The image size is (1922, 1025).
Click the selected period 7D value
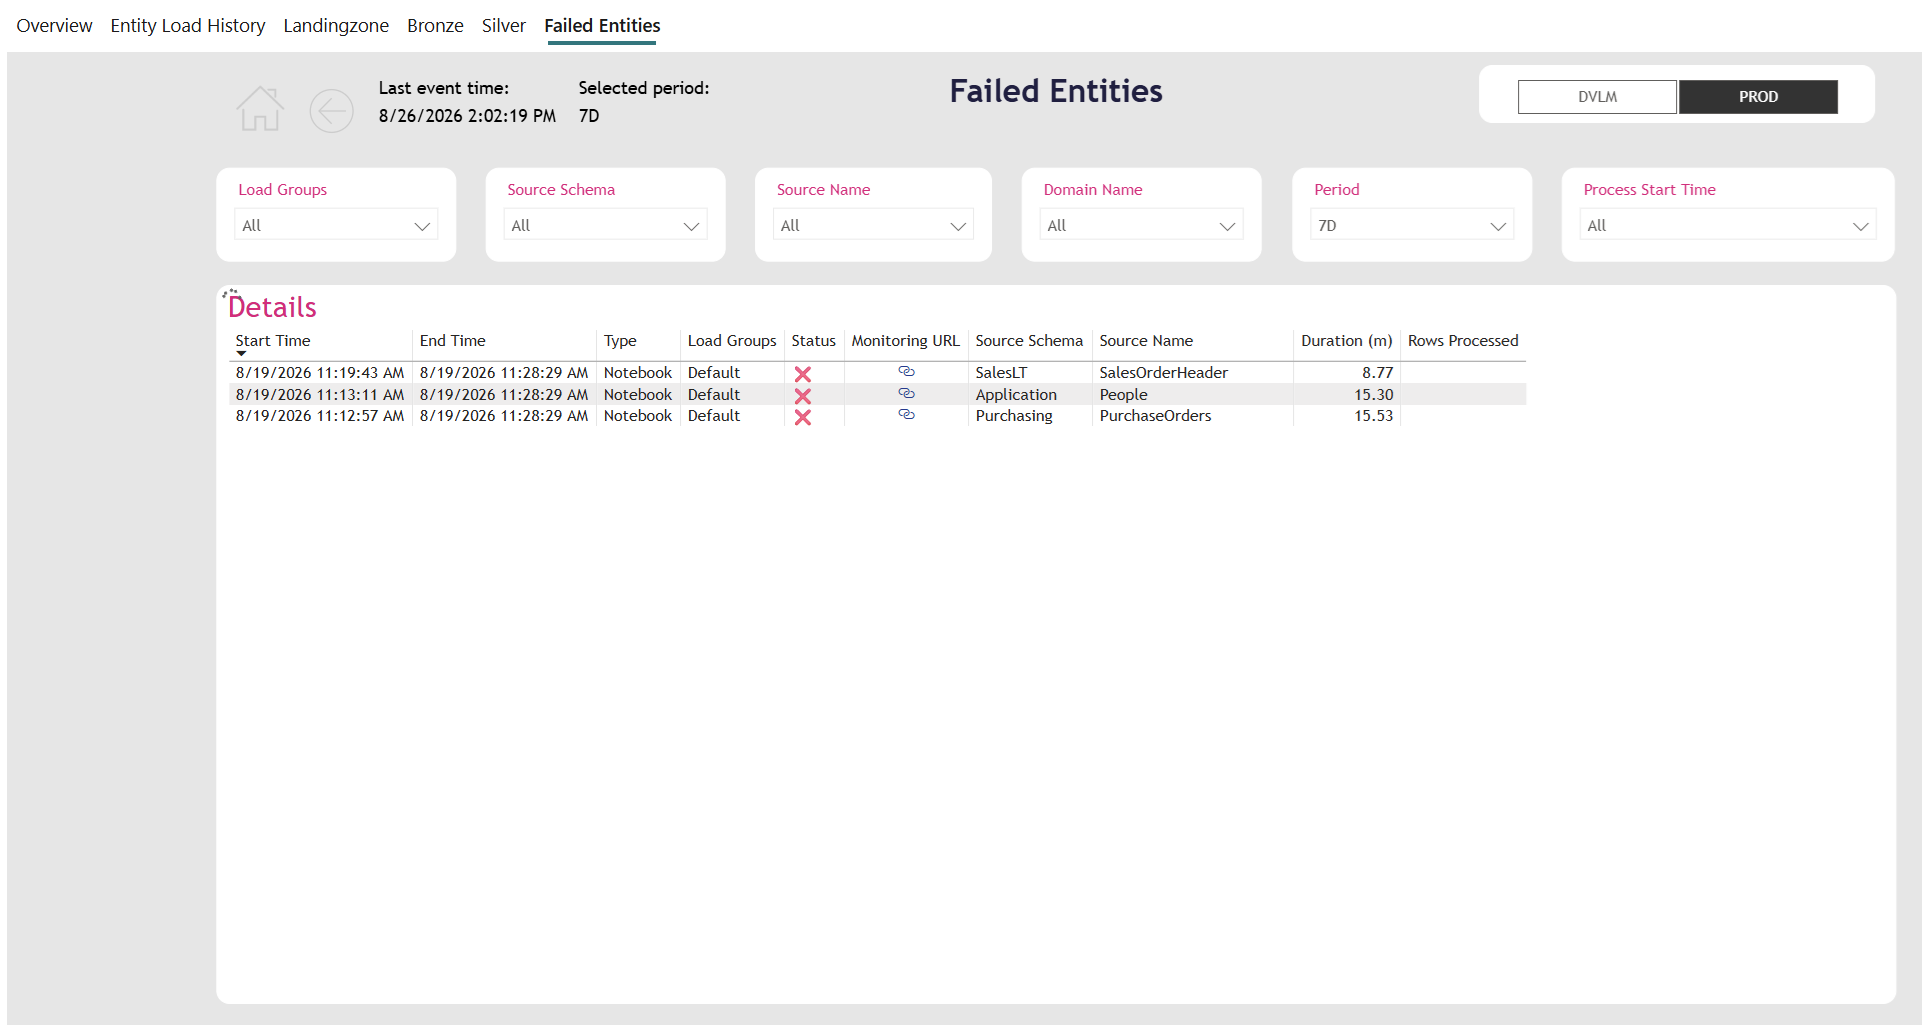[589, 116]
